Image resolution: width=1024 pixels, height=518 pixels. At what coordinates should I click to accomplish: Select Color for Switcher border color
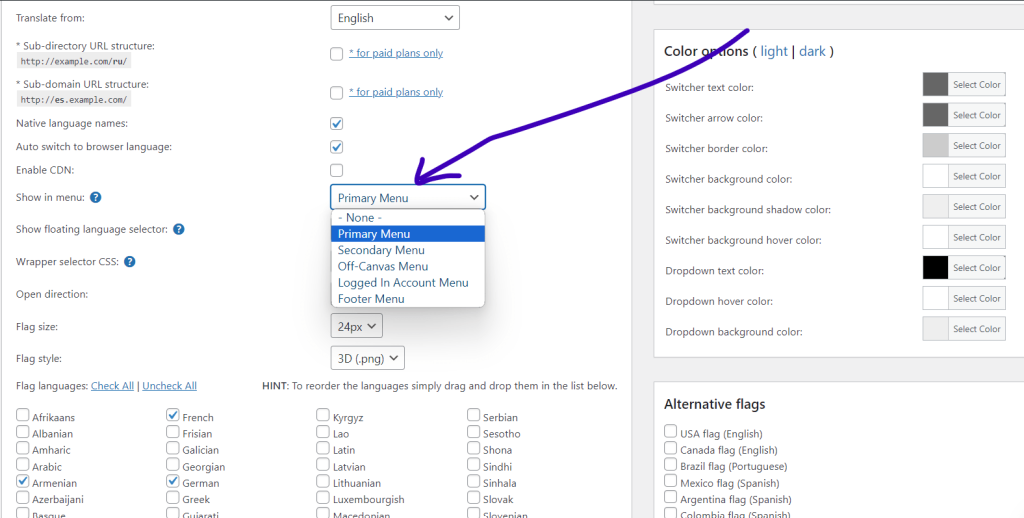(x=976, y=146)
